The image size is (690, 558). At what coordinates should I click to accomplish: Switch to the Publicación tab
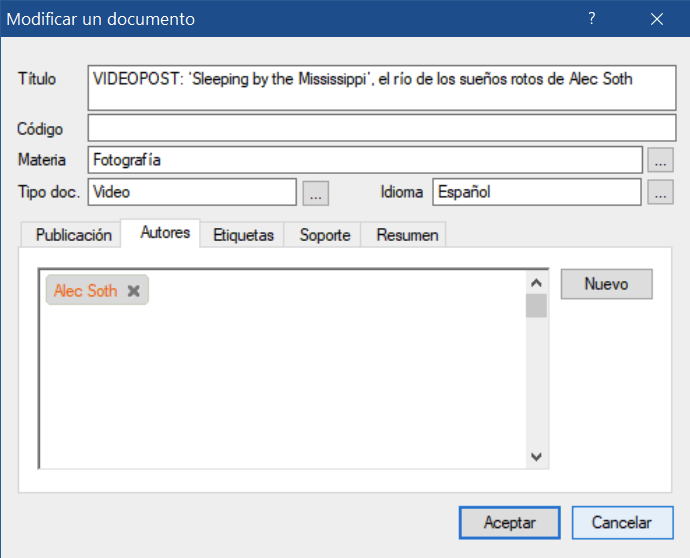73,235
